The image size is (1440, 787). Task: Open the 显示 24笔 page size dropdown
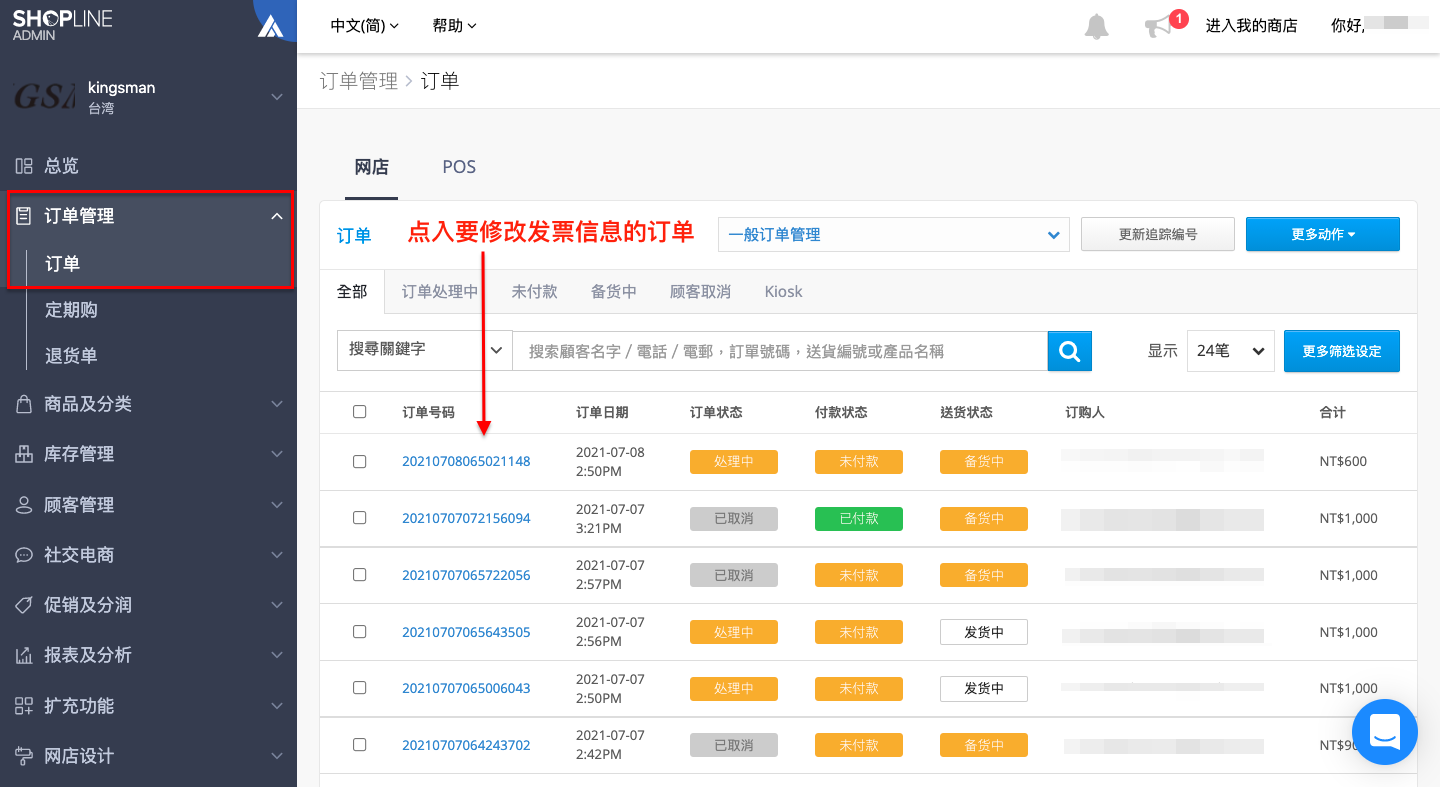tap(1231, 351)
